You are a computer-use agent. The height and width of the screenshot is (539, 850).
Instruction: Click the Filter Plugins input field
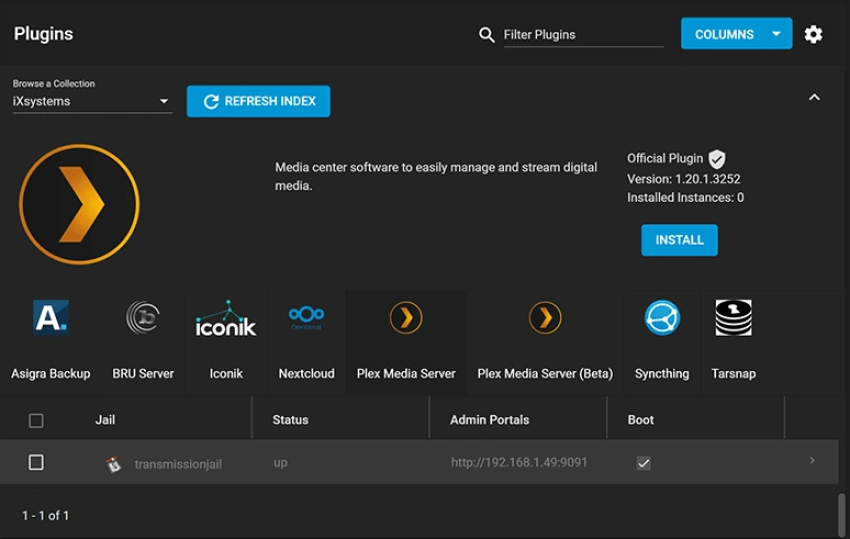coord(583,35)
